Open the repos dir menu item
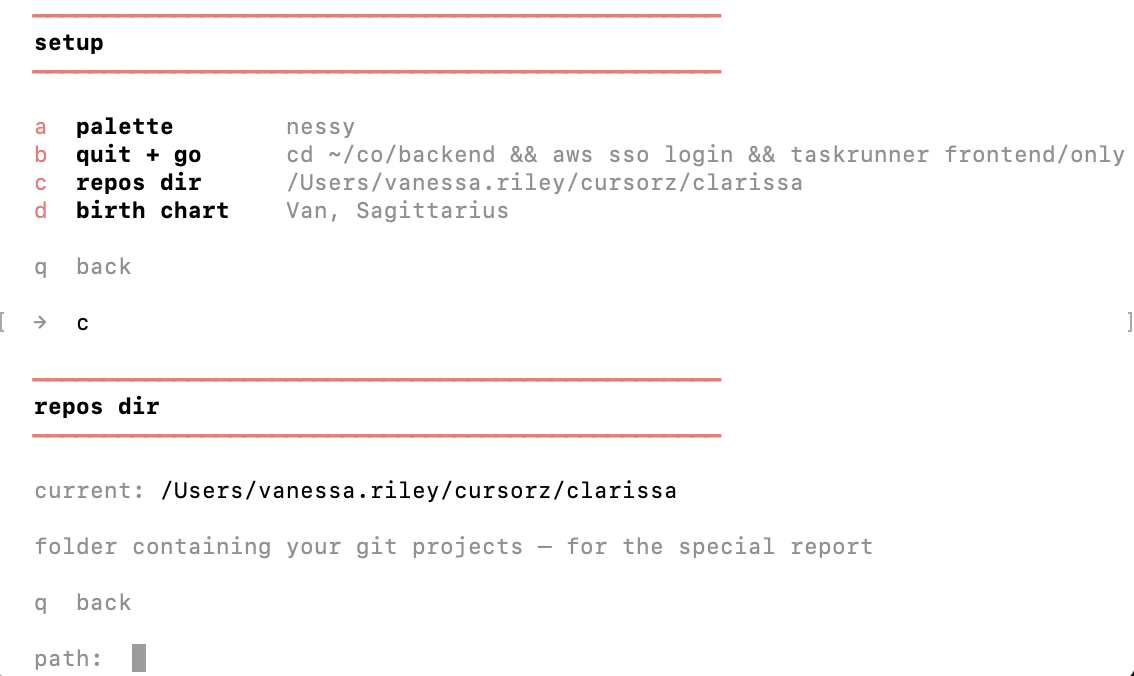 pos(138,183)
